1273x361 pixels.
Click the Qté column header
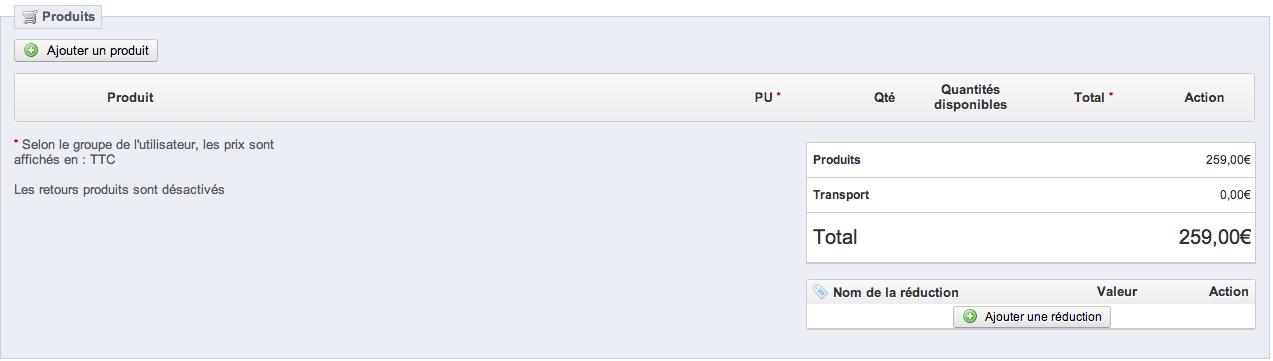tap(884, 98)
